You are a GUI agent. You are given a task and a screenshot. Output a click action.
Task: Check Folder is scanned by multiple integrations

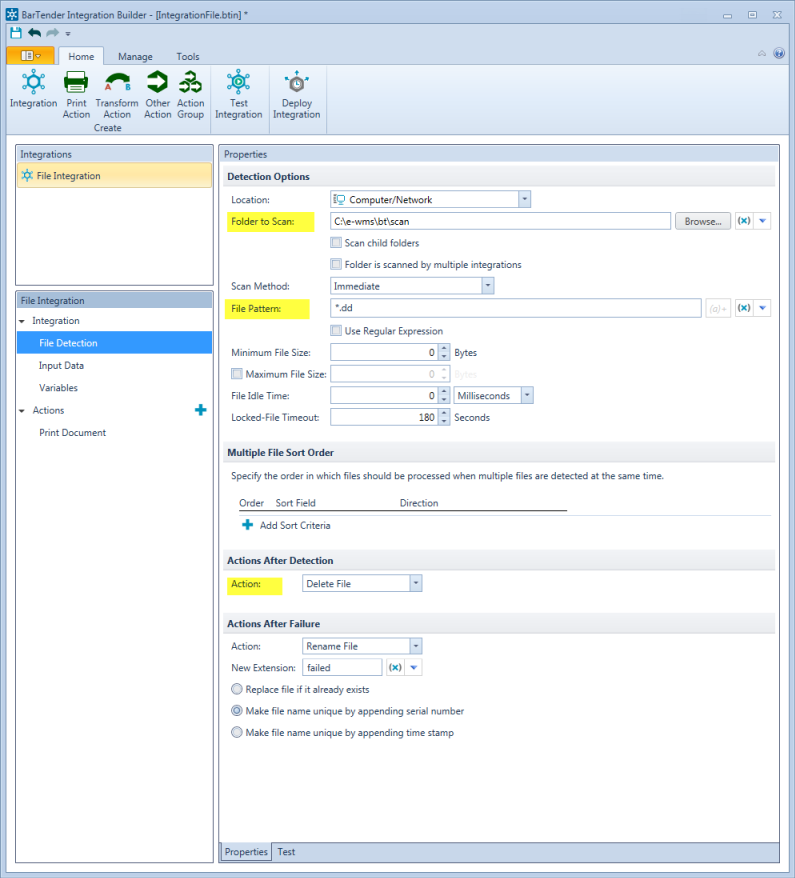336,264
